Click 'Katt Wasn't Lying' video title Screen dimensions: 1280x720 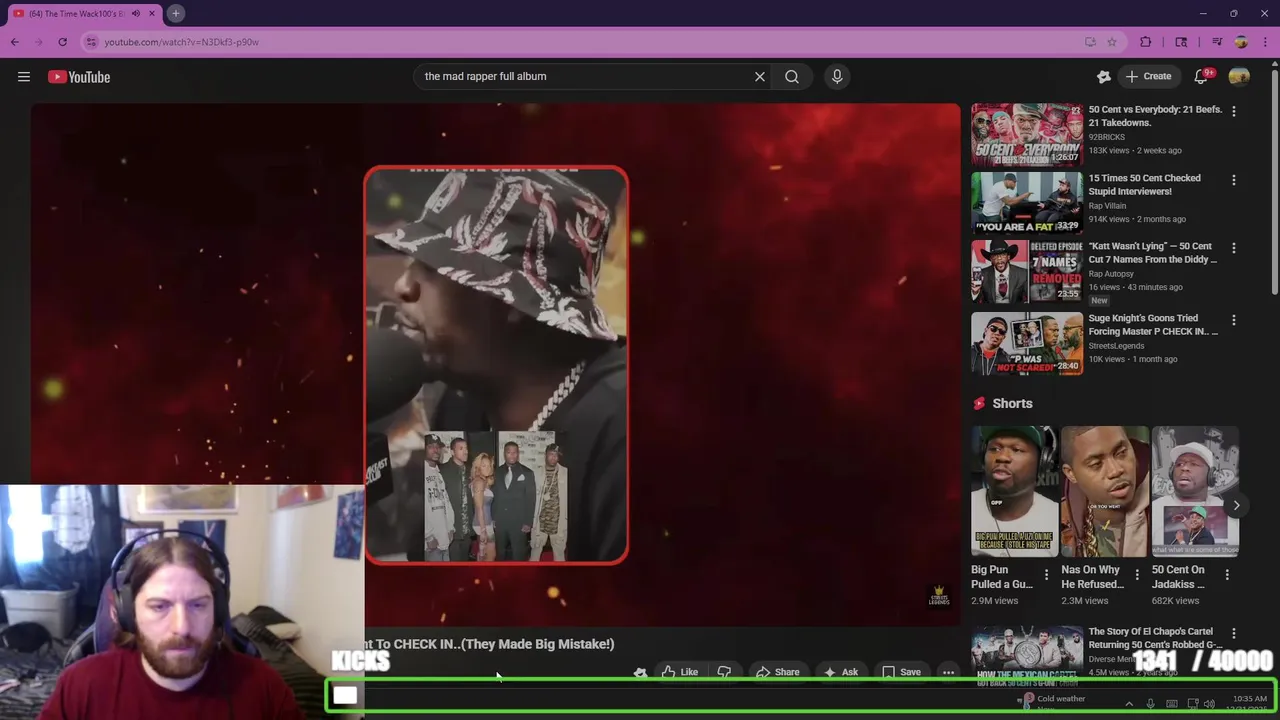coord(1153,253)
